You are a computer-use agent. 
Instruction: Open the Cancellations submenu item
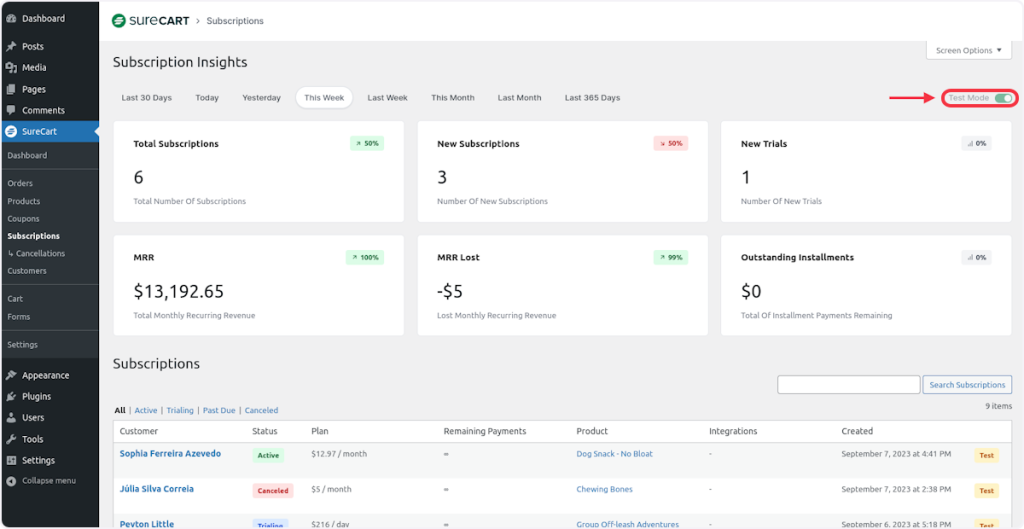point(40,254)
